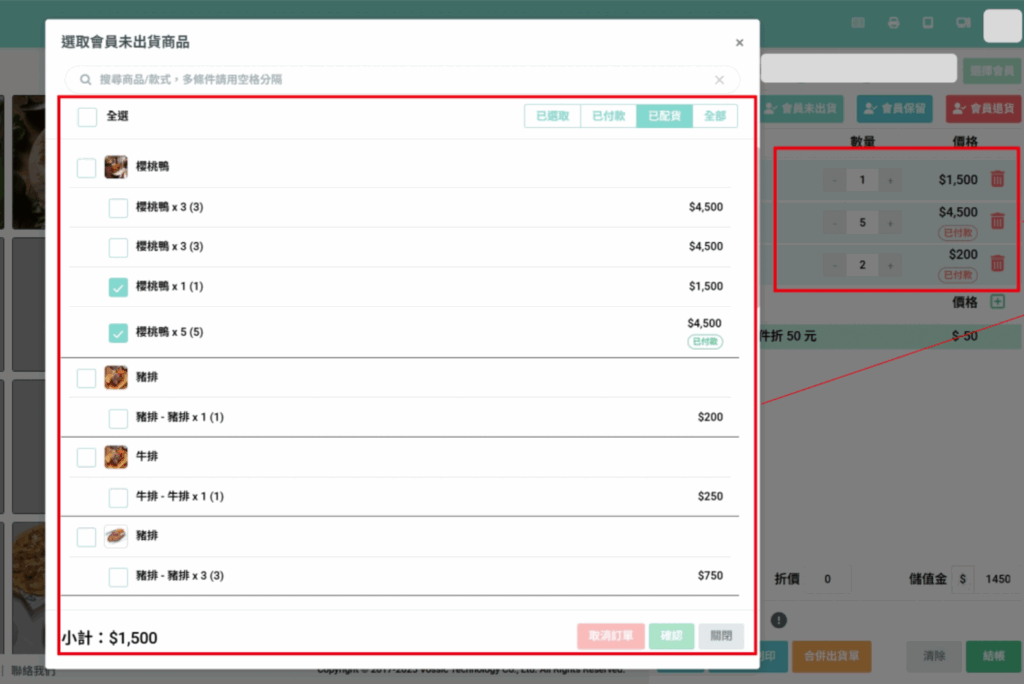
Task: Click the 小計:$1,500 subtotal text
Action: click(109, 638)
